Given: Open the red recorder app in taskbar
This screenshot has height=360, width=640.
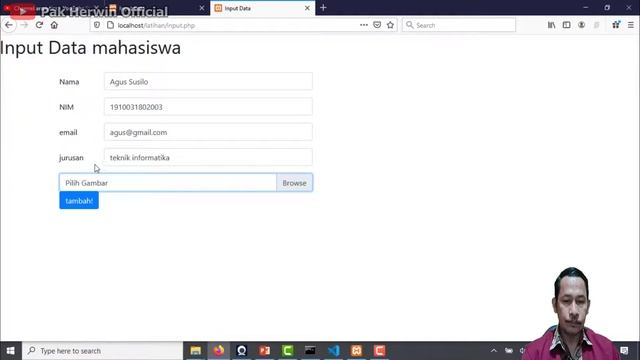Looking at the screenshot, I should 380,351.
